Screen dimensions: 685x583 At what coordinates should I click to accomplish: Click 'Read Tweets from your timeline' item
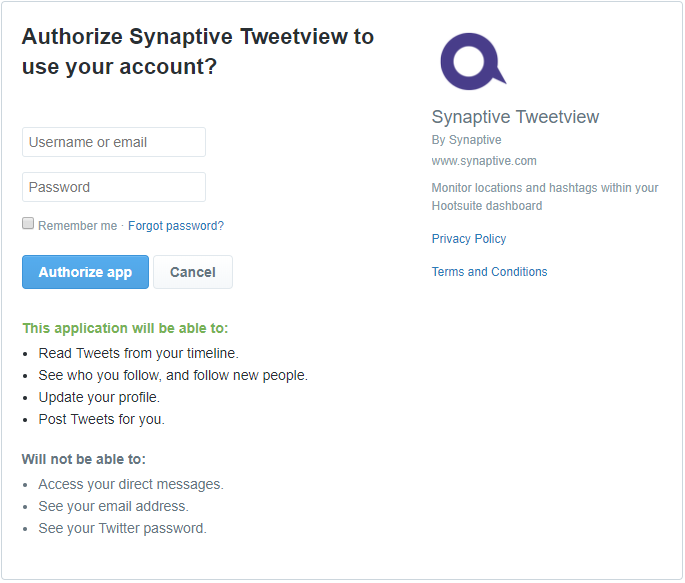pyautogui.click(x=138, y=353)
